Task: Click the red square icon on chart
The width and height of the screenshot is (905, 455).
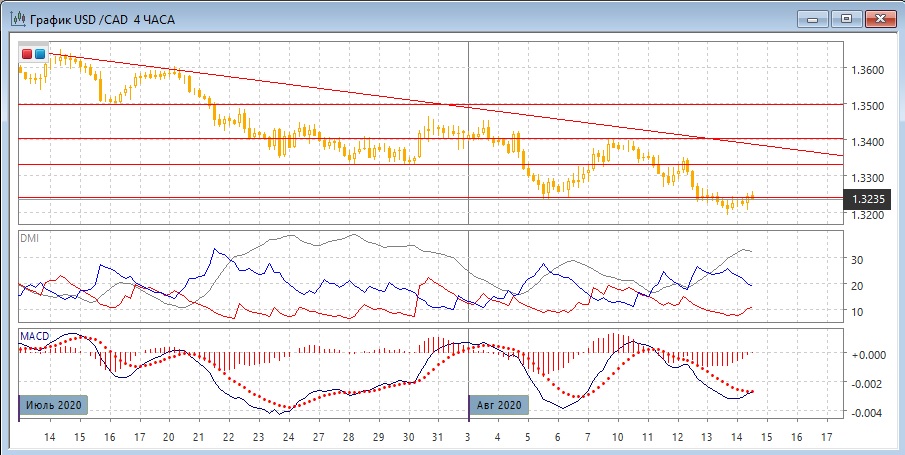Action: [27, 53]
